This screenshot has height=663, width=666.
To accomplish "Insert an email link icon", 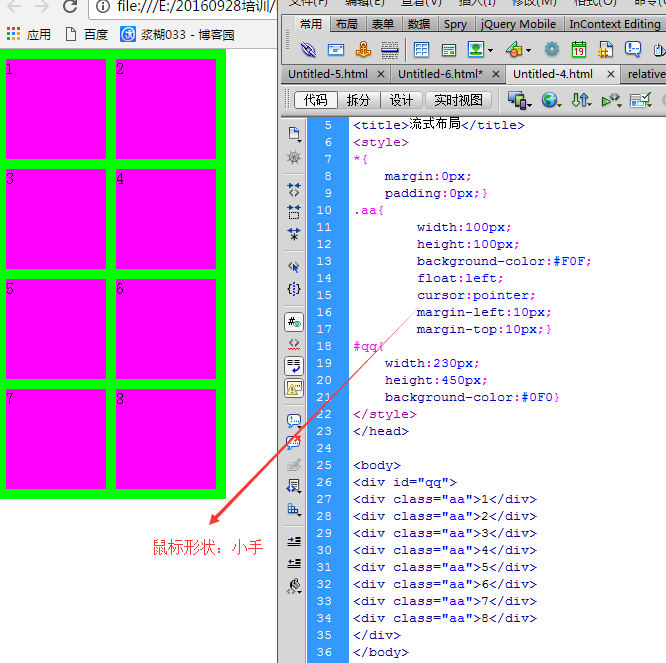I will 336,50.
